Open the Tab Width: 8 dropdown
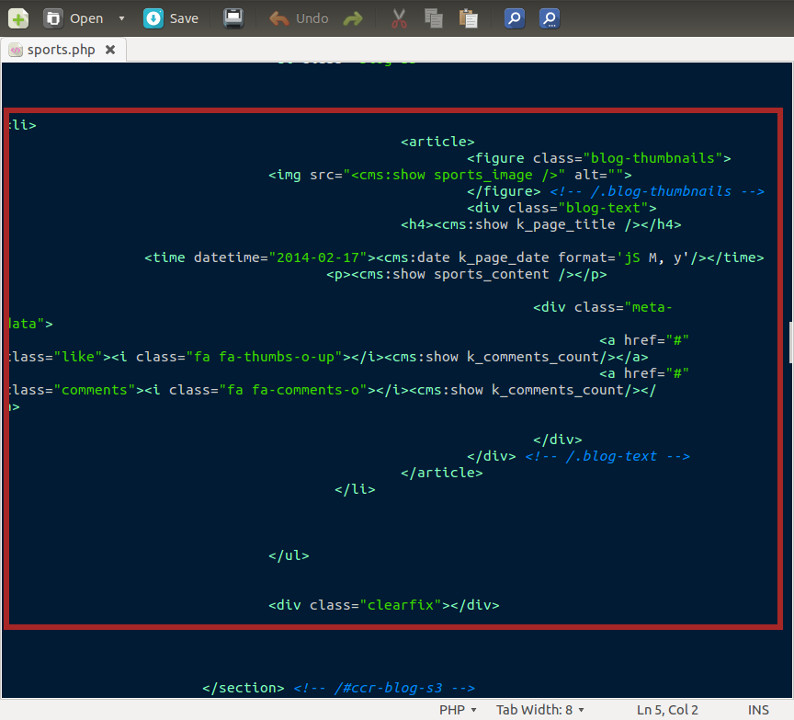Image resolution: width=794 pixels, height=720 pixels. (540, 710)
